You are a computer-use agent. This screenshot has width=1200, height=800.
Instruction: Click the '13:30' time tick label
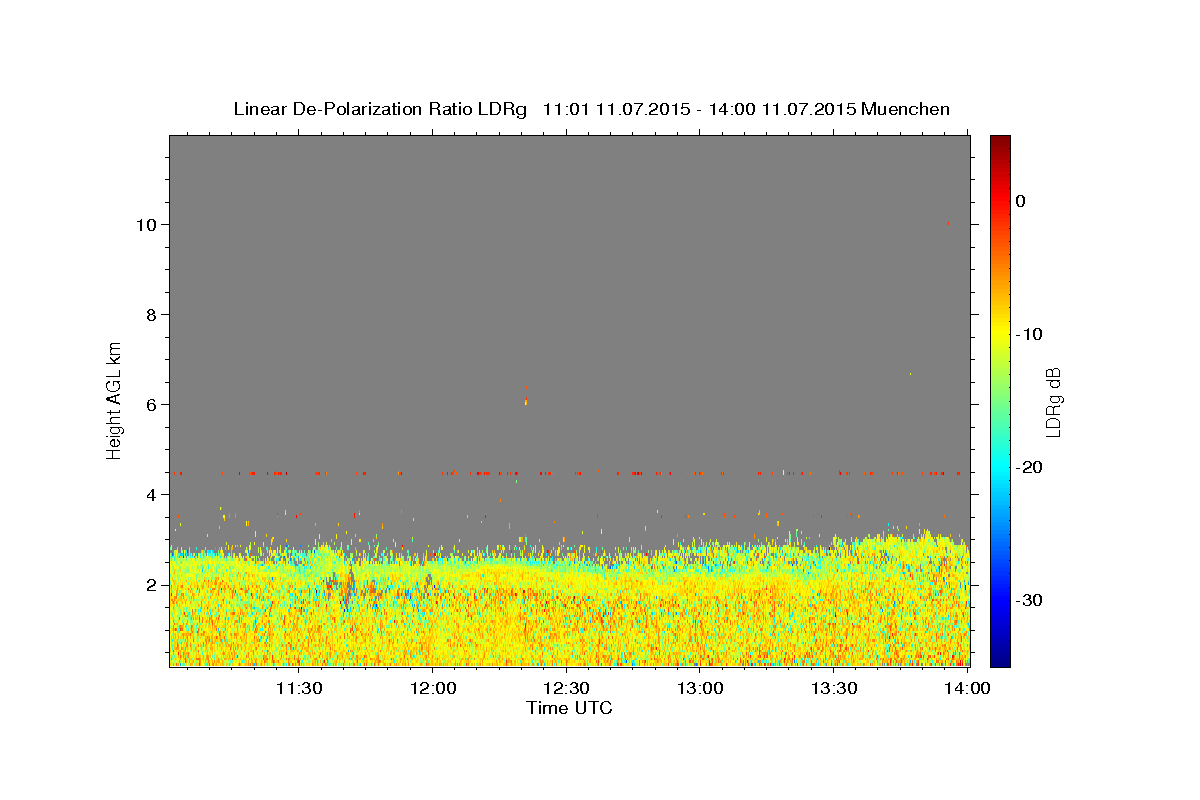point(834,688)
